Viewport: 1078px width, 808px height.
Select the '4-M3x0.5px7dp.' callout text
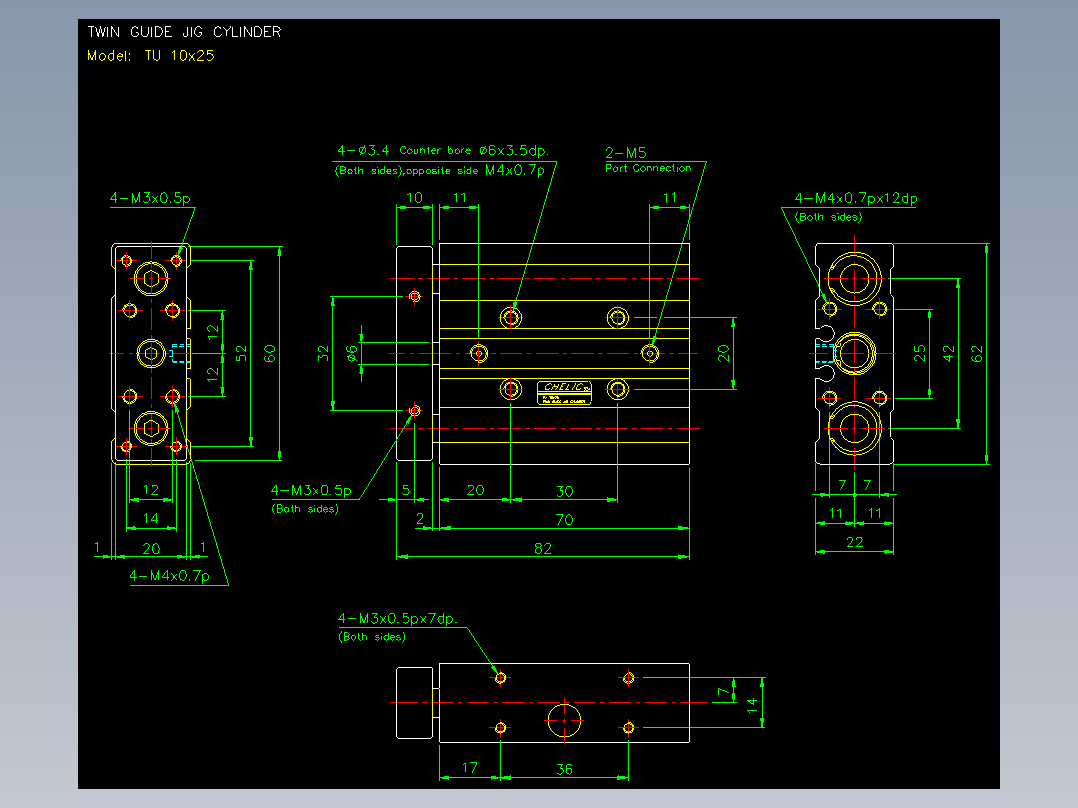coord(397,618)
